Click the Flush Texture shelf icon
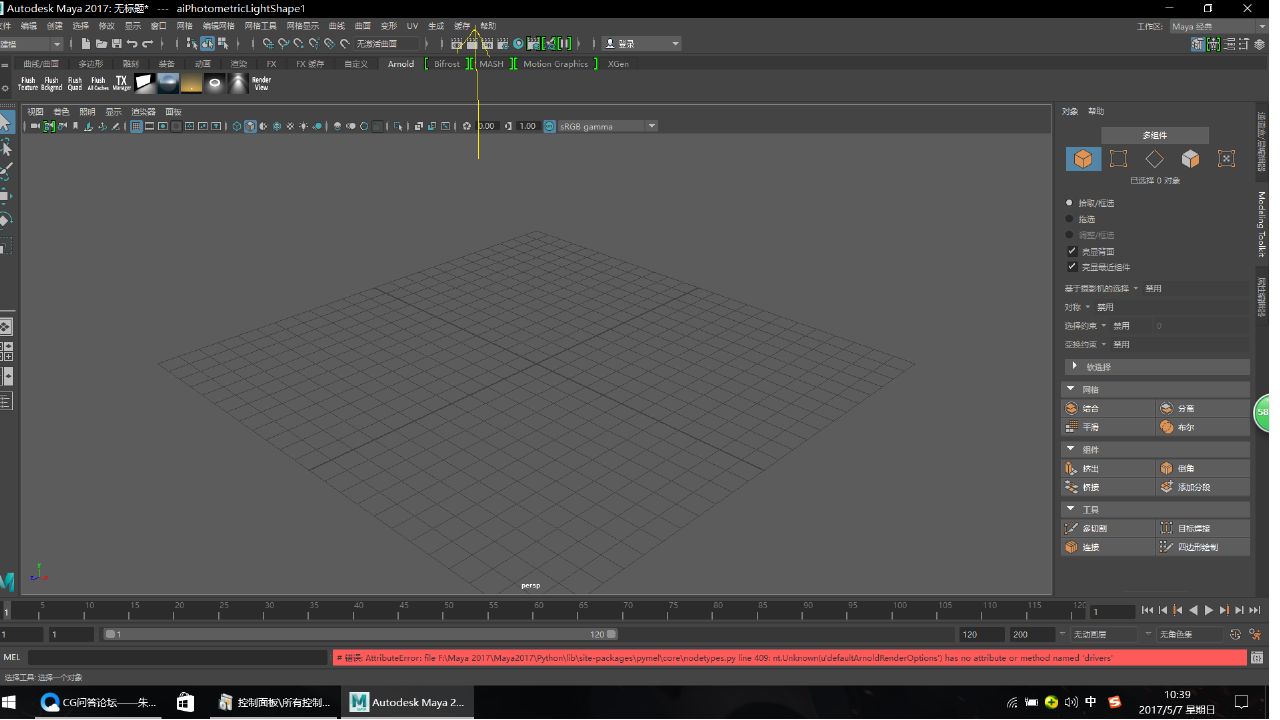The width and height of the screenshot is (1280, 720). click(x=28, y=83)
